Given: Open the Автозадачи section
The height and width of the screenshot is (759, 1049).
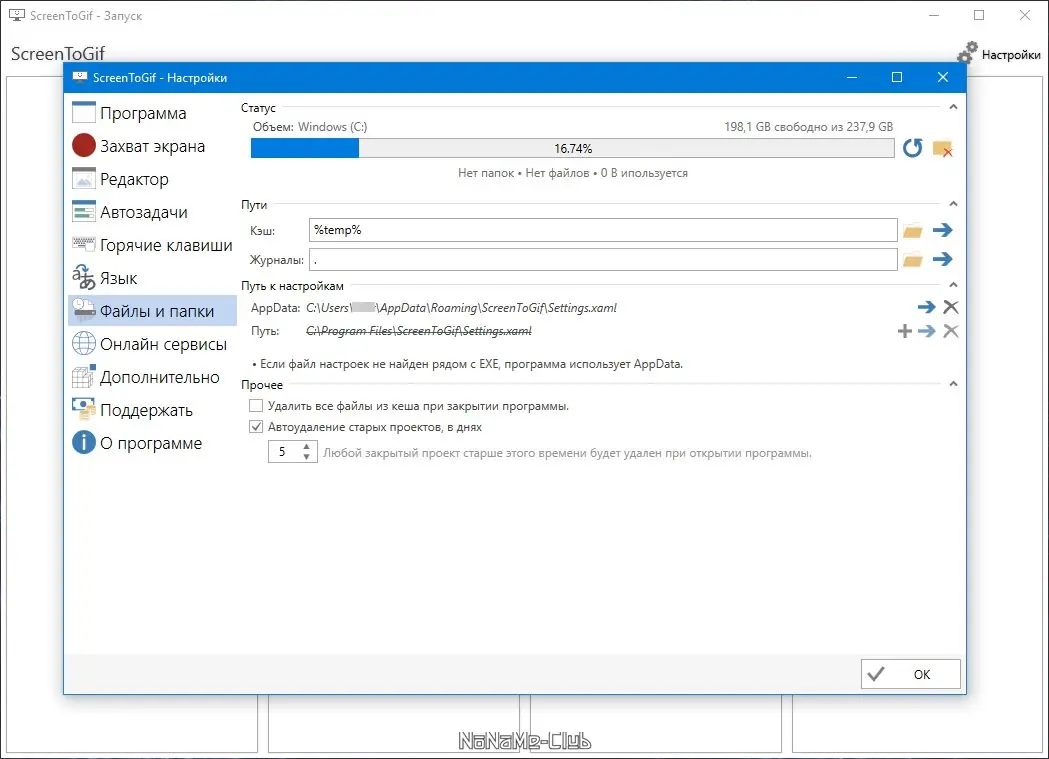Looking at the screenshot, I should tap(152, 212).
